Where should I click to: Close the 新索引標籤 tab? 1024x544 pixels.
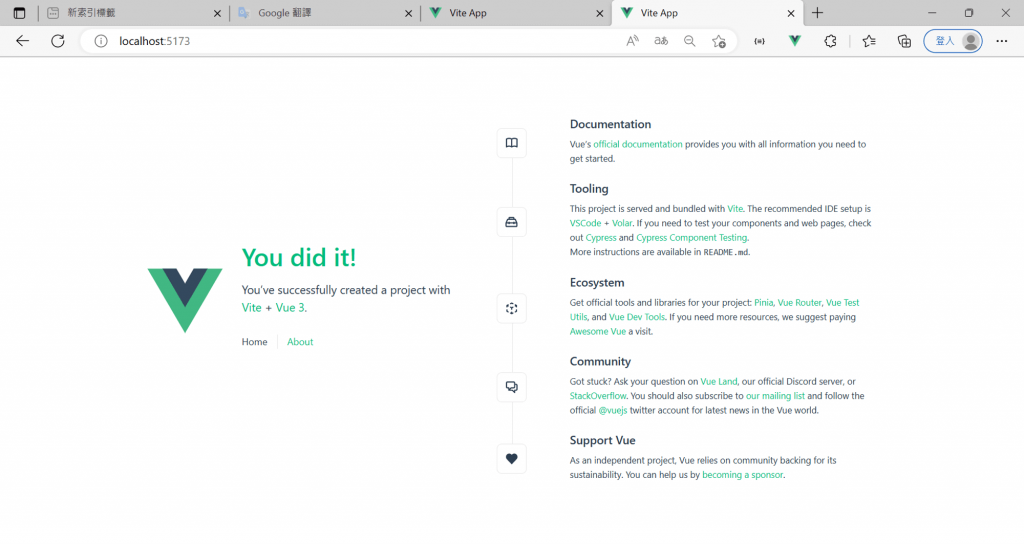(x=217, y=13)
